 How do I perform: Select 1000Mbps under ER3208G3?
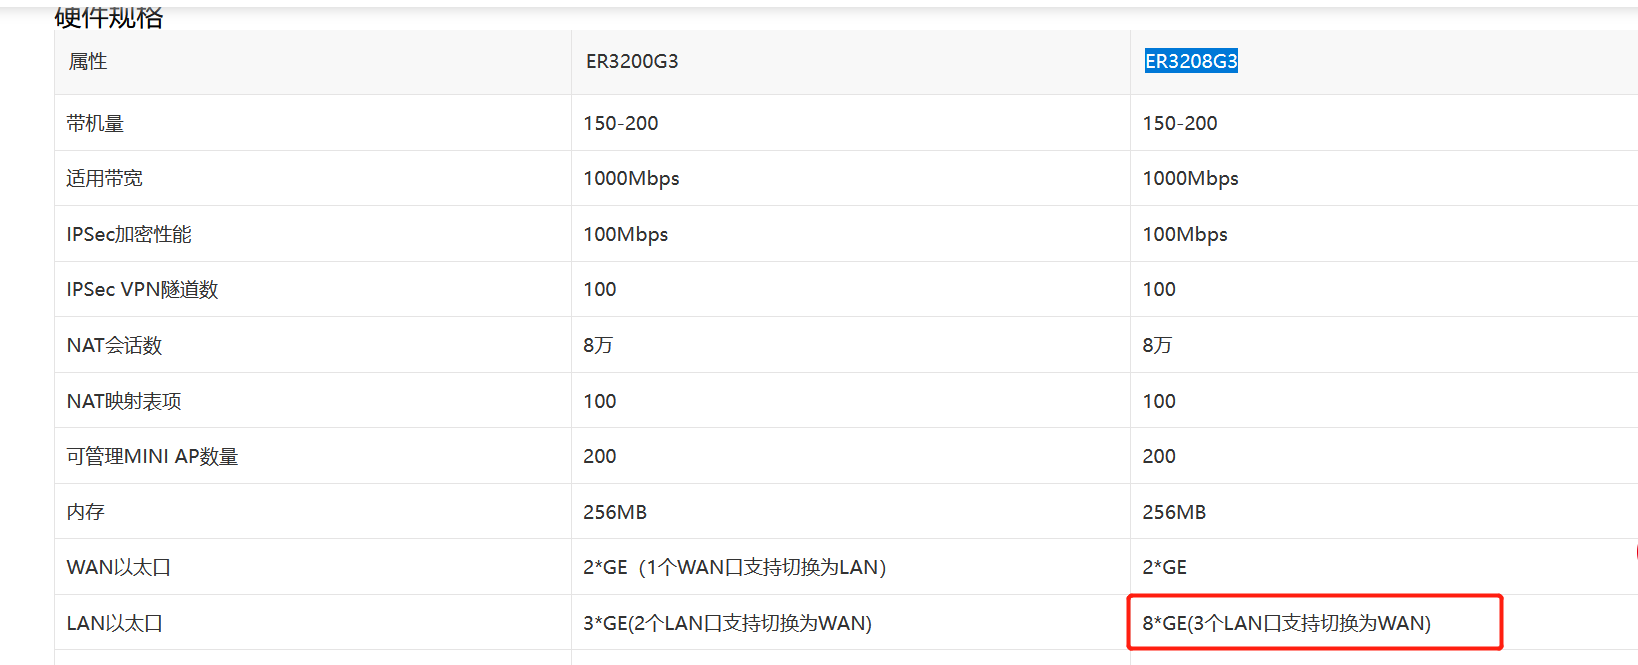point(1191,178)
